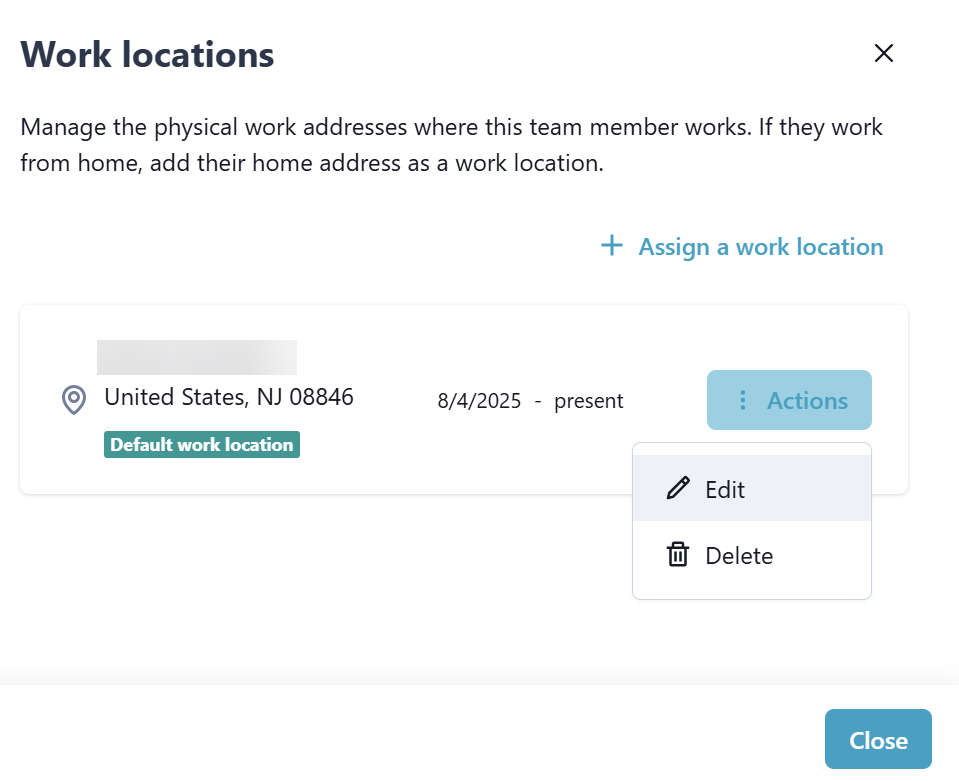Open the Actions dropdown button

(x=789, y=400)
